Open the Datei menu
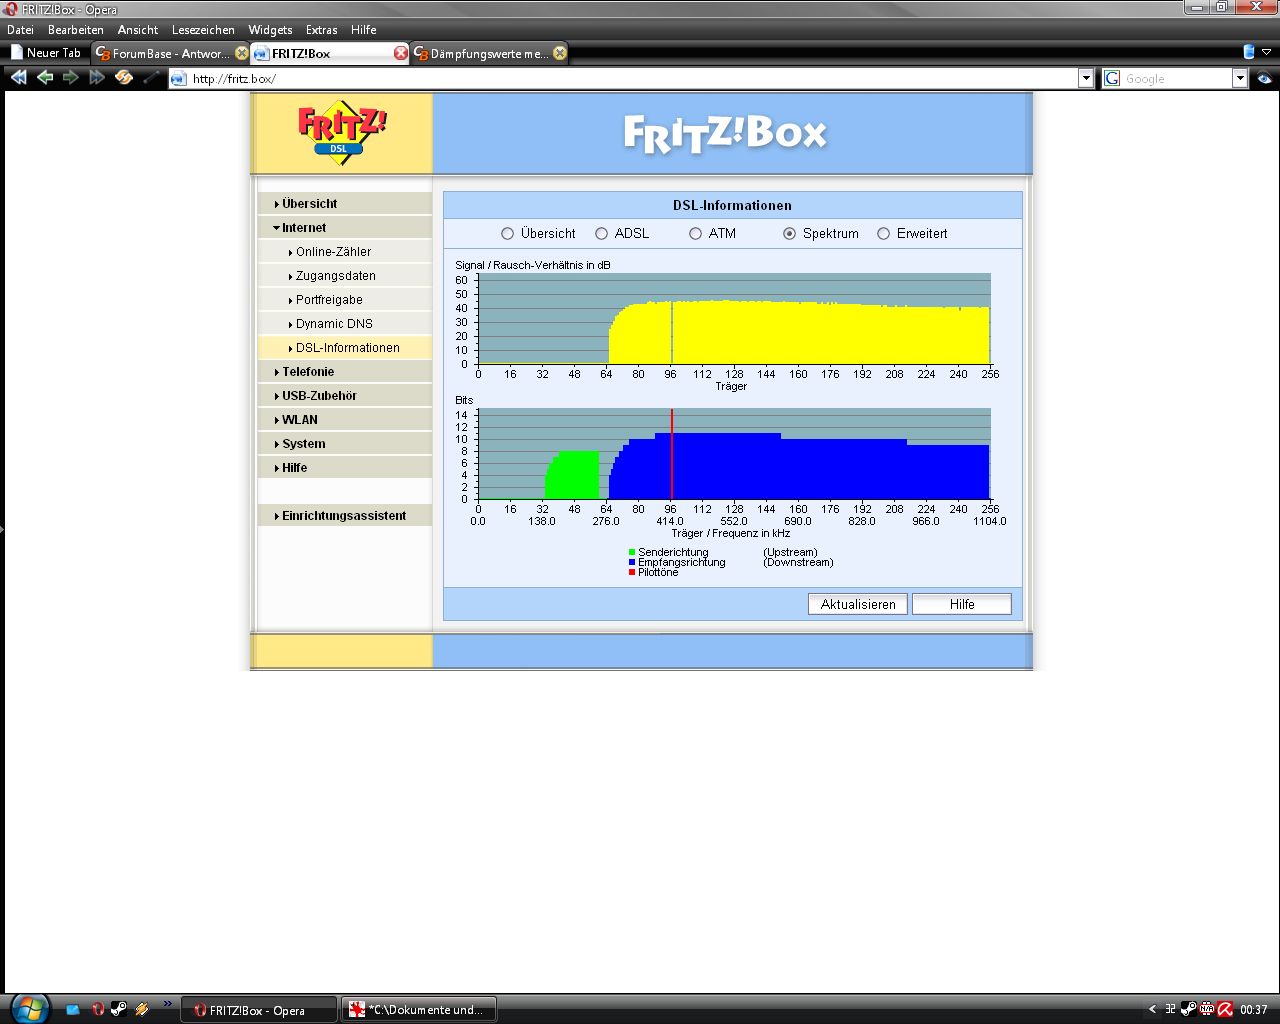The width and height of the screenshot is (1280, 1024). point(20,30)
